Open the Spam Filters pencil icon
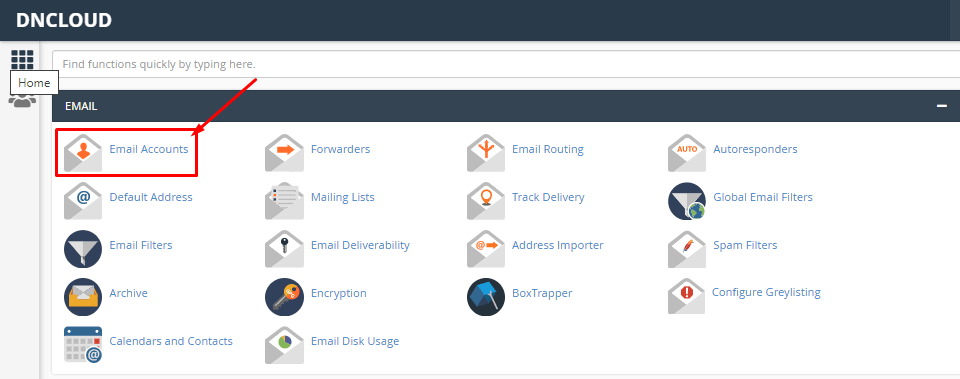960x379 pixels. pyautogui.click(x=687, y=249)
